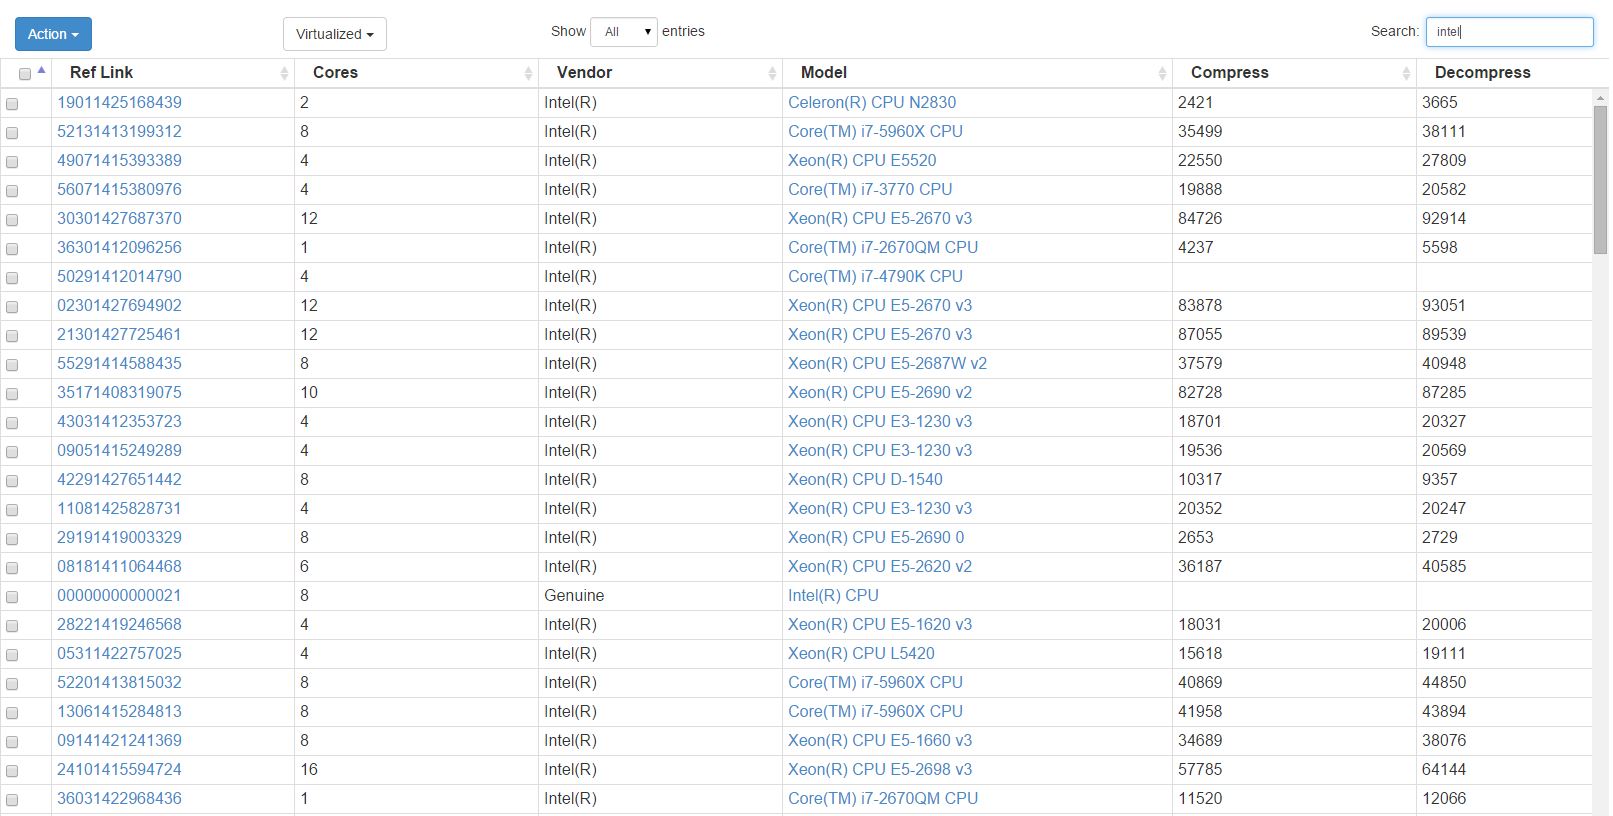Click the Cores value 10

pyautogui.click(x=309, y=392)
